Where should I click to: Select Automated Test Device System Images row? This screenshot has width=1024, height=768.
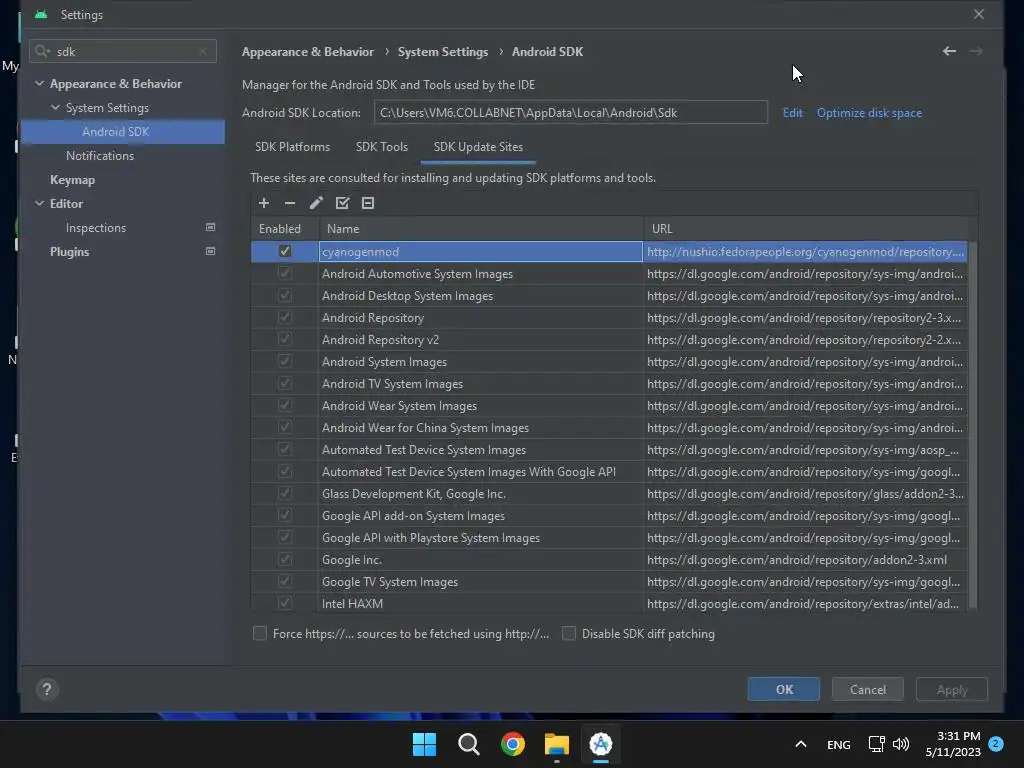point(609,449)
